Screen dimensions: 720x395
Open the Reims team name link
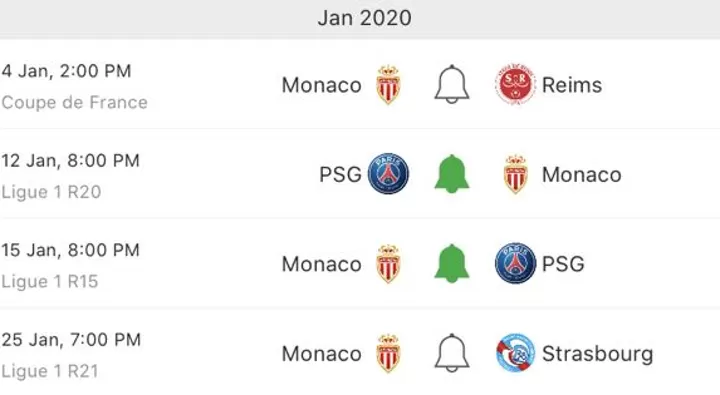(572, 85)
